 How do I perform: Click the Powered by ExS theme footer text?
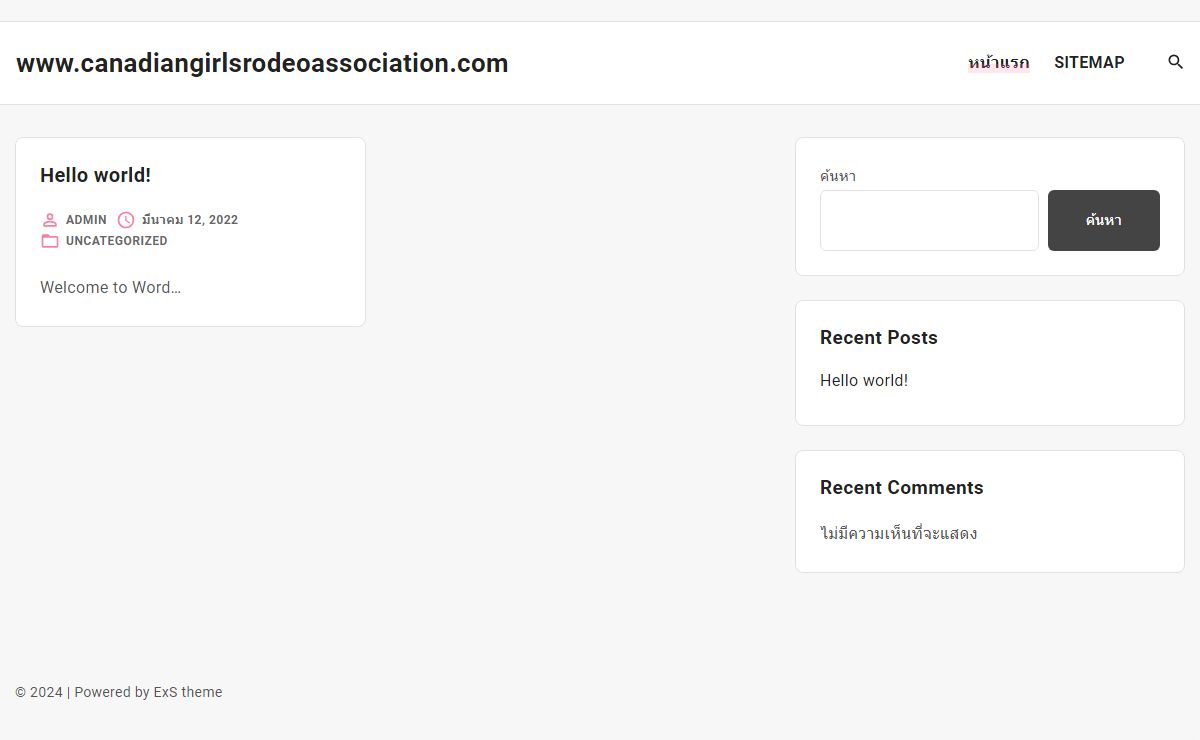tap(148, 692)
